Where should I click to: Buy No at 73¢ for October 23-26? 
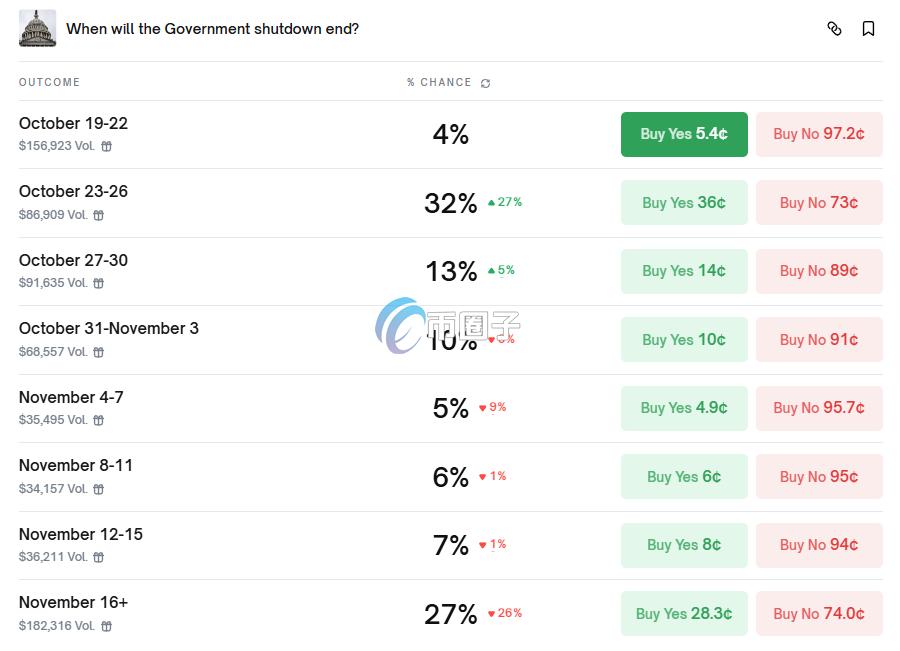tap(819, 203)
